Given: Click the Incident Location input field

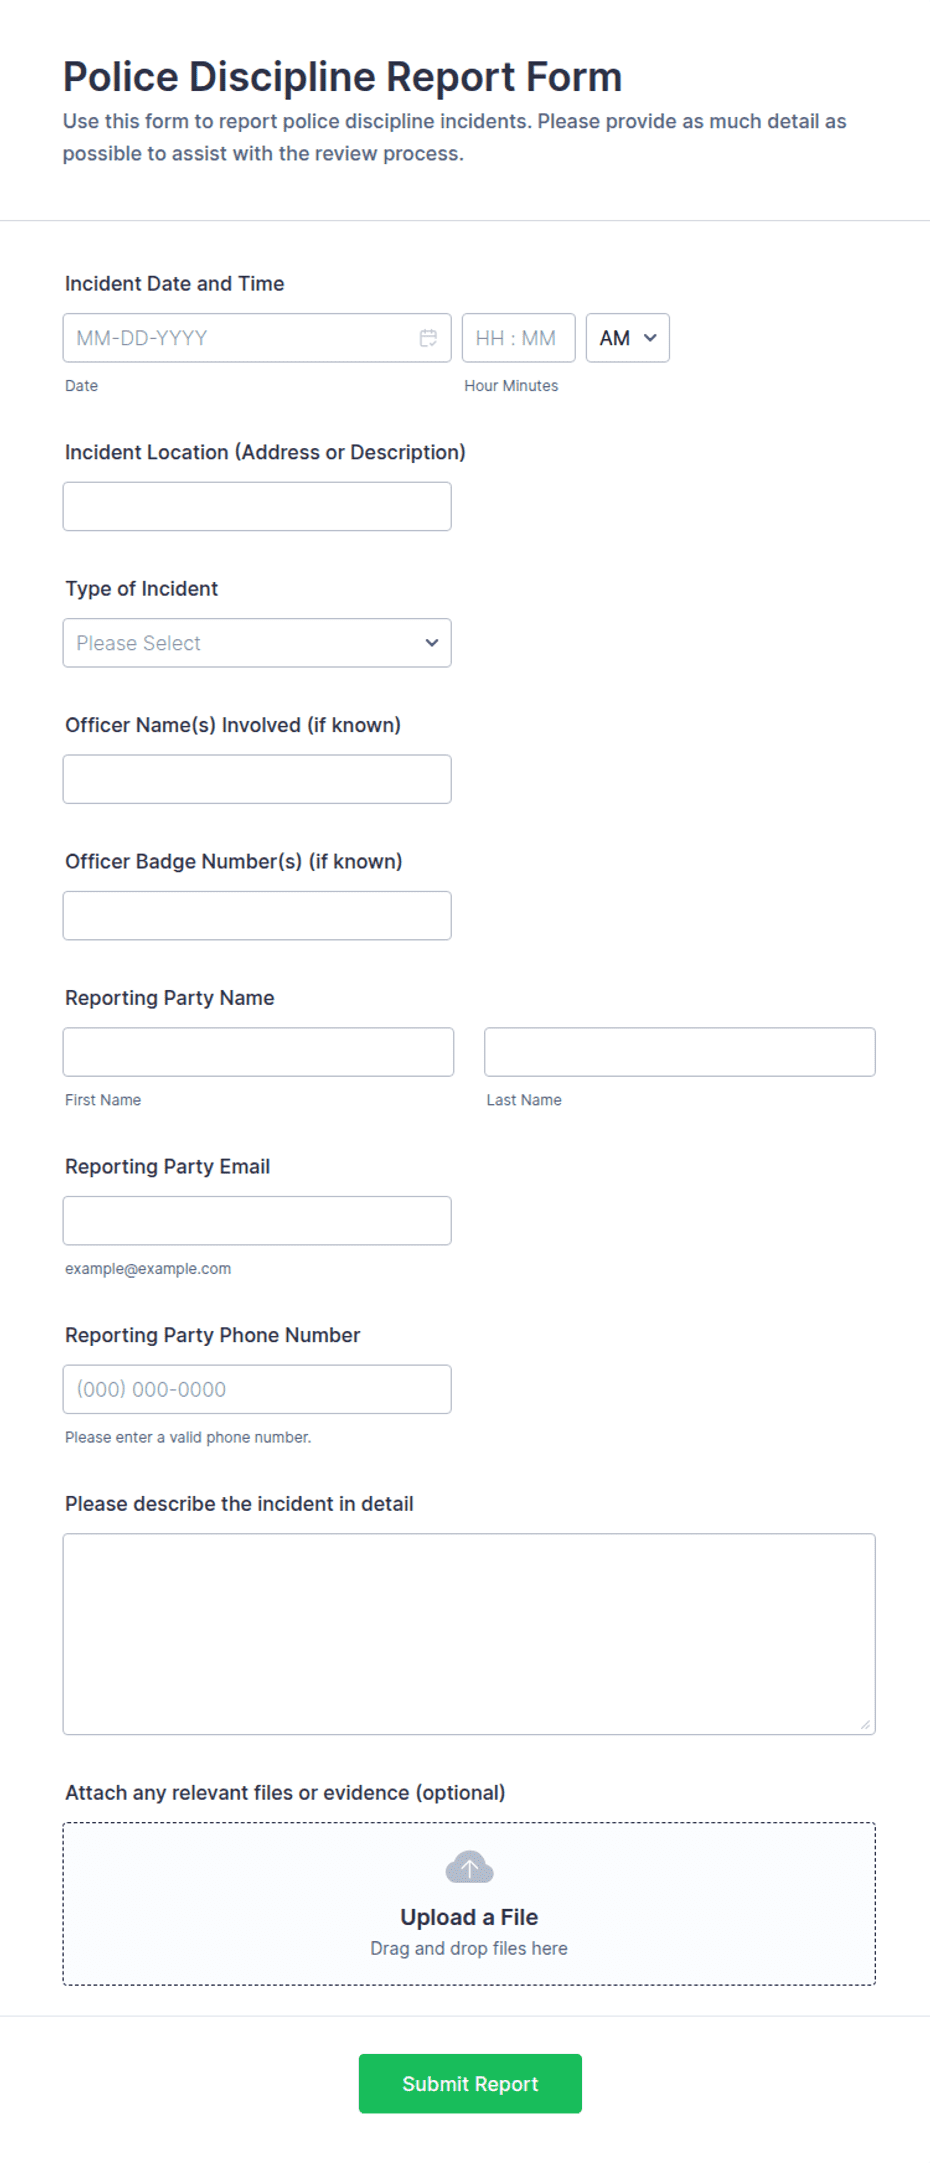Looking at the screenshot, I should coord(257,506).
